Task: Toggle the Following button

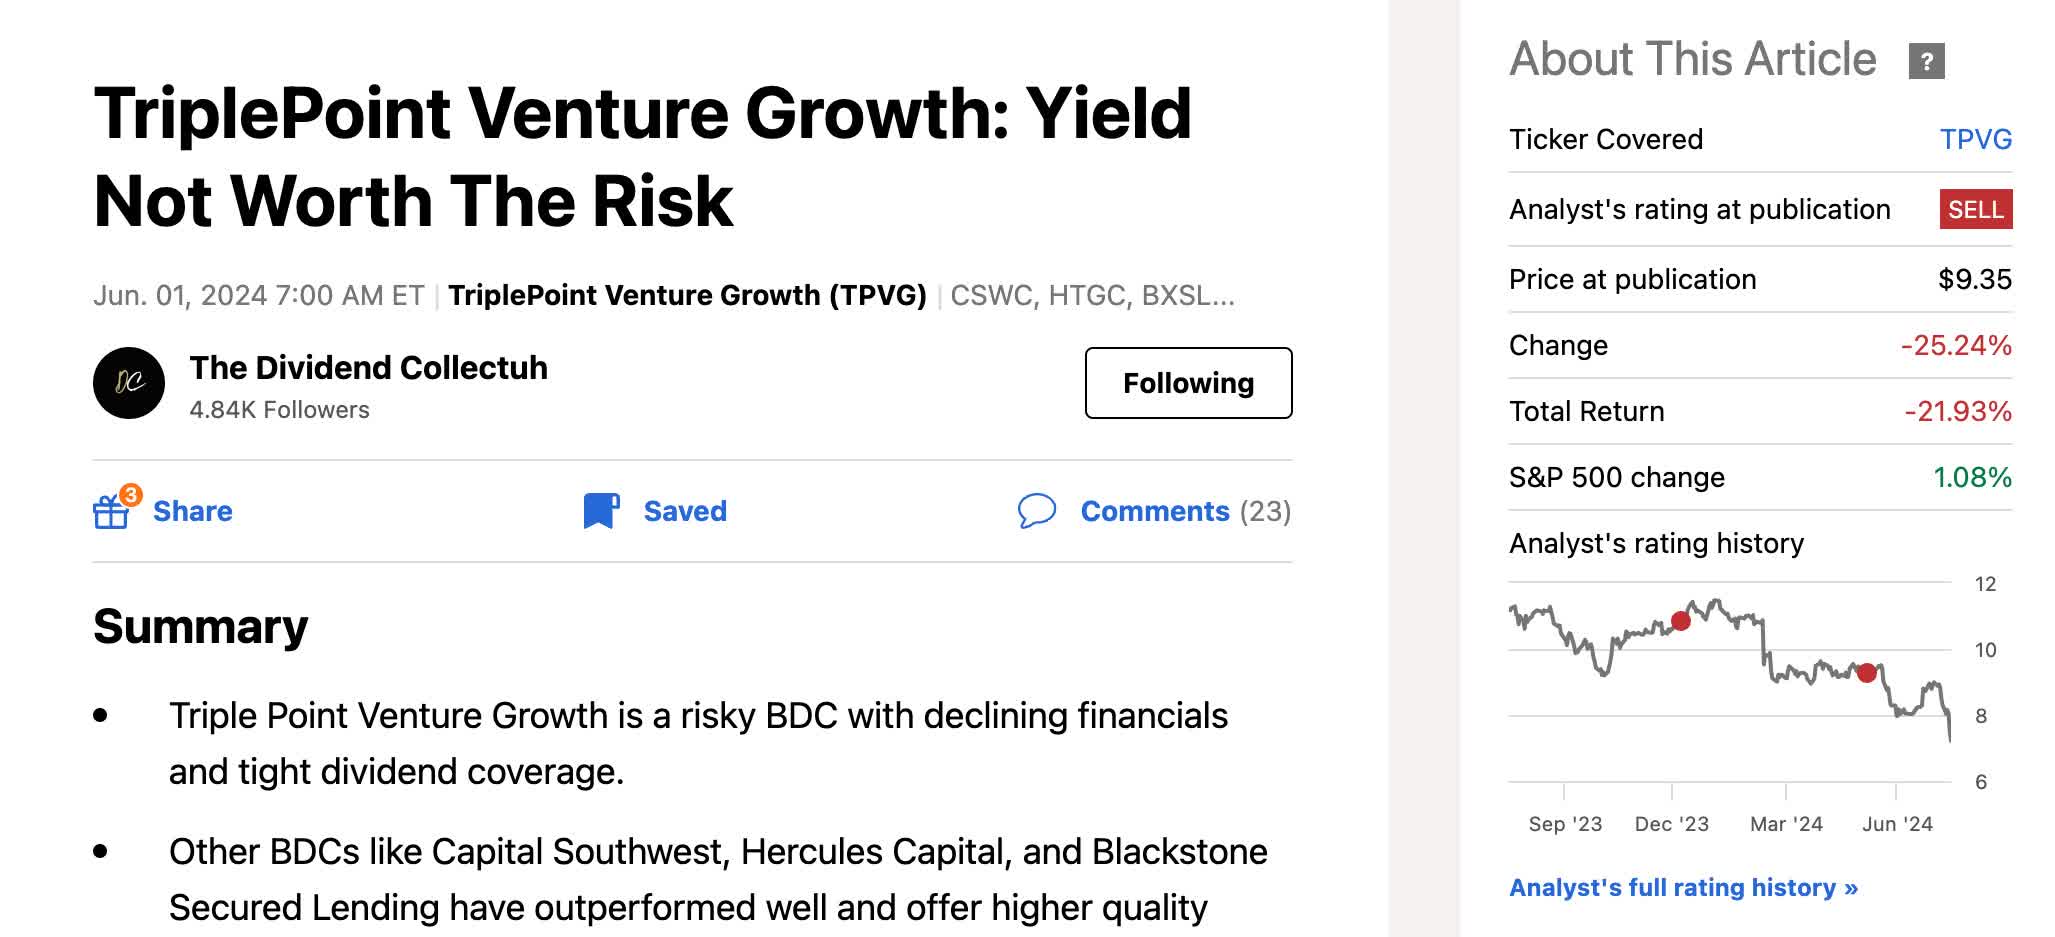Action: click(1188, 382)
